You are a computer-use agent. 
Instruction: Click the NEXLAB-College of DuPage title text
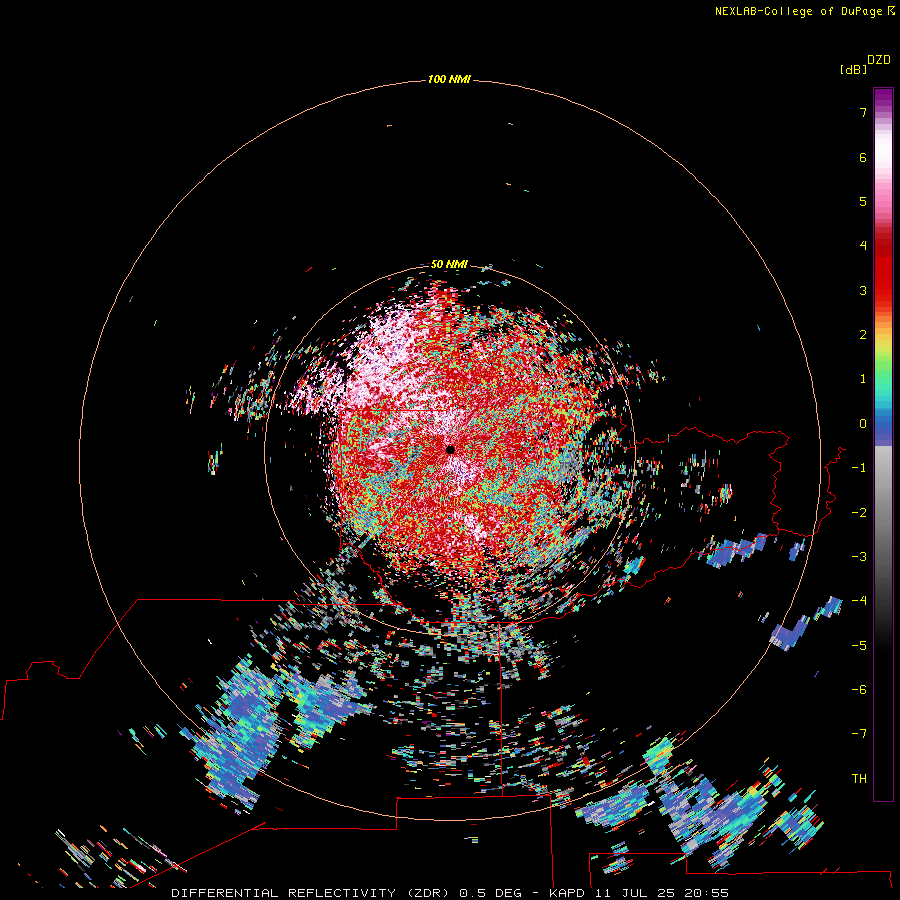[798, 11]
